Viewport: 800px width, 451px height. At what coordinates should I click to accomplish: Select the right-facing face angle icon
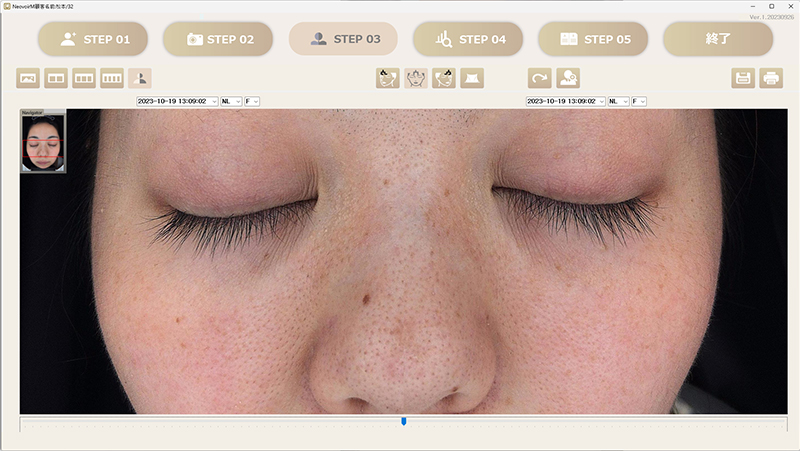tap(444, 78)
